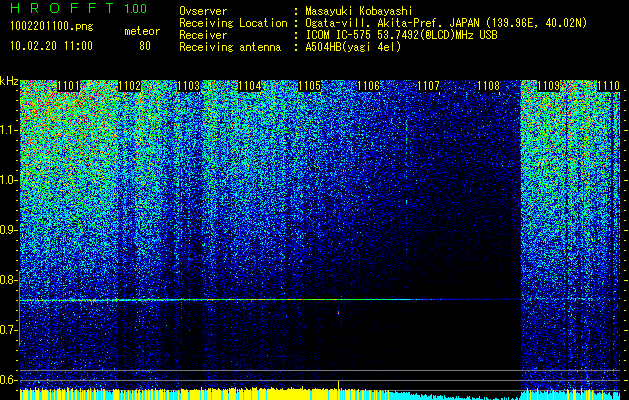Select the 1107 time marker

(428, 86)
